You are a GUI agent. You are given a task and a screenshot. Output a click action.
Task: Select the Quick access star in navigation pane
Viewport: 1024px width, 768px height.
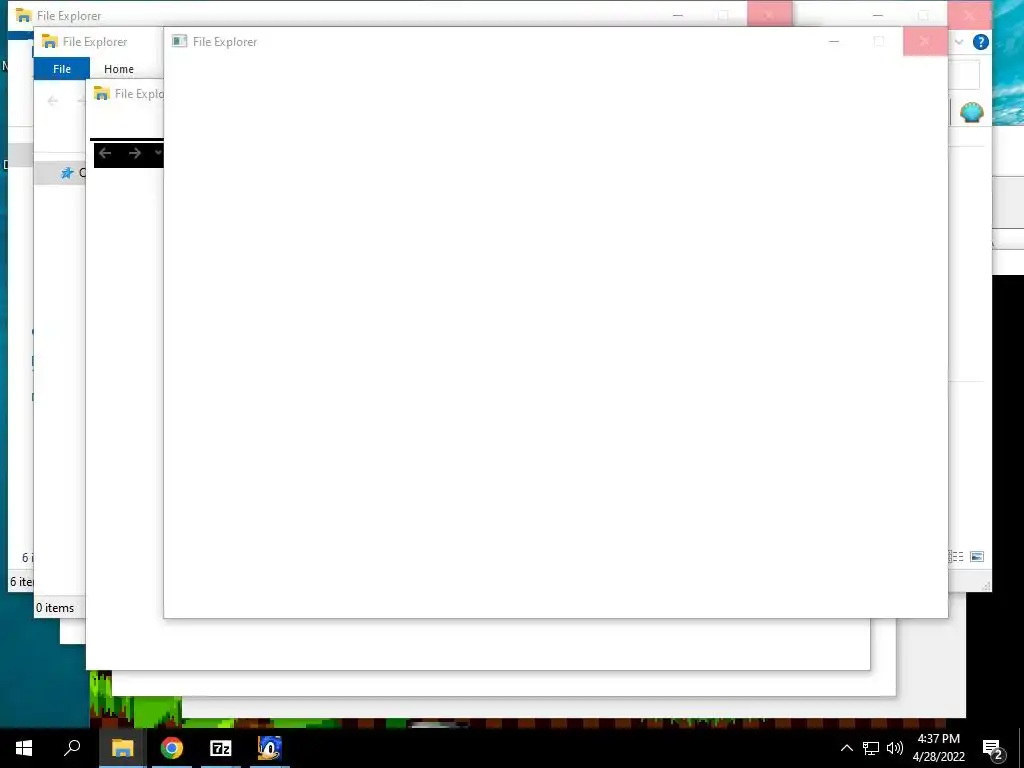click(x=67, y=172)
